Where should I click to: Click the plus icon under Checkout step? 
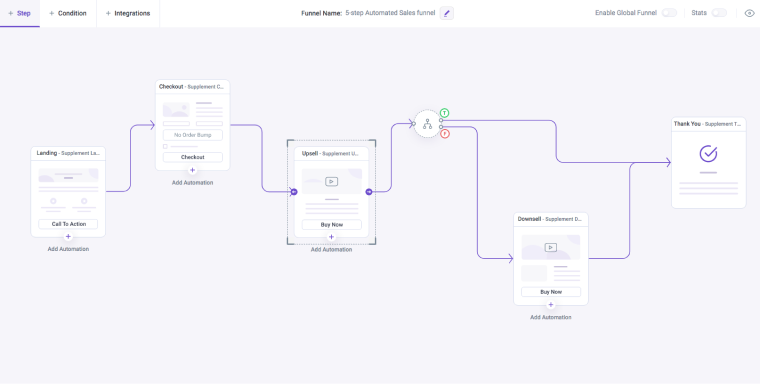pyautogui.click(x=192, y=170)
